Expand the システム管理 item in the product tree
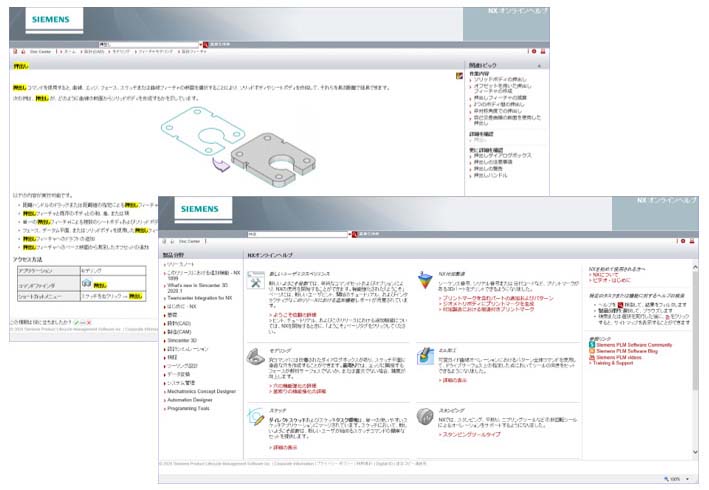This screenshot has width=709, height=490. pyautogui.click(x=165, y=383)
